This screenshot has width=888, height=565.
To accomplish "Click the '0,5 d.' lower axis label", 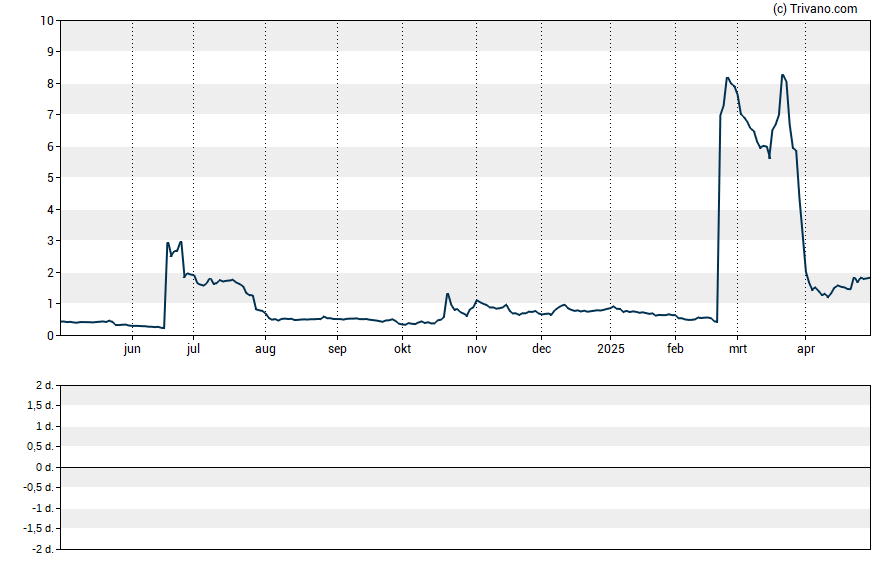I will coord(40,447).
